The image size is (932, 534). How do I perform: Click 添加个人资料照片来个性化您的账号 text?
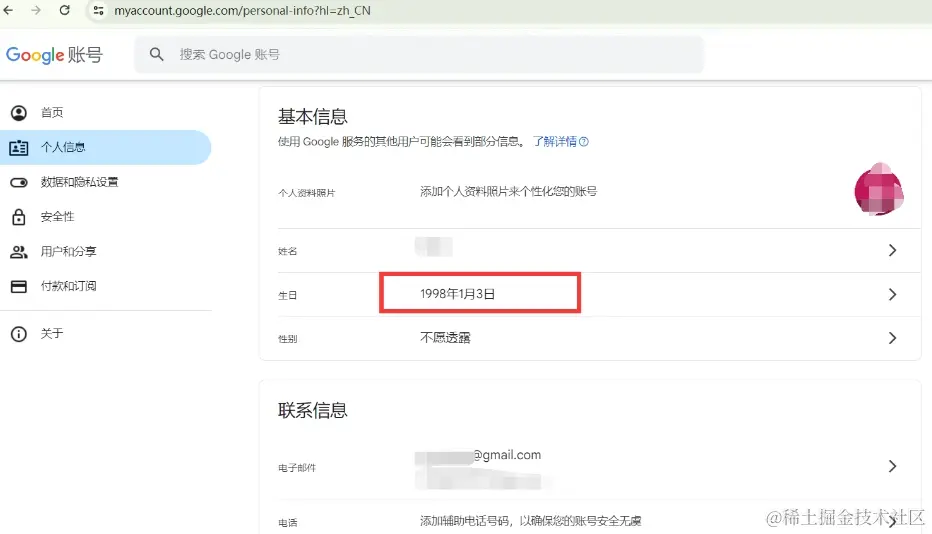coord(509,191)
